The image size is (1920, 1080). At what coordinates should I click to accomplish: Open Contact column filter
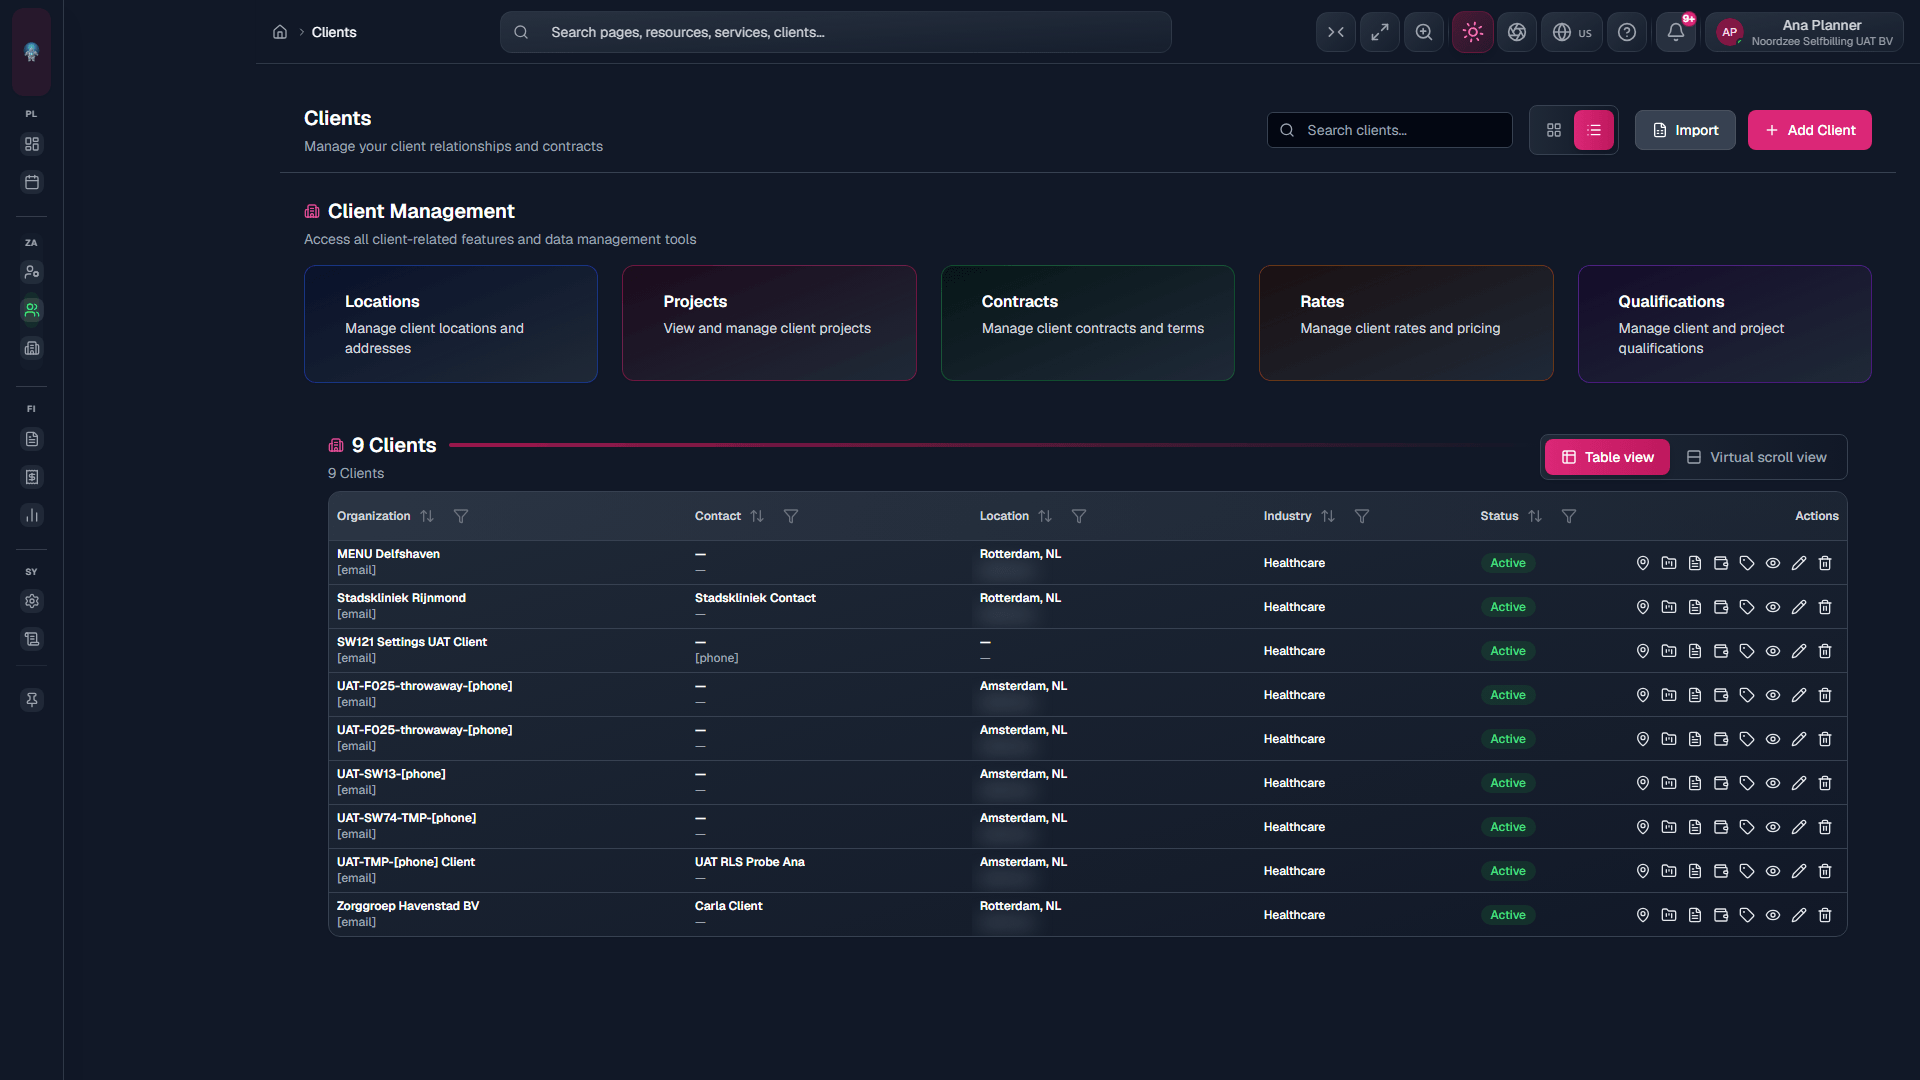pyautogui.click(x=791, y=516)
